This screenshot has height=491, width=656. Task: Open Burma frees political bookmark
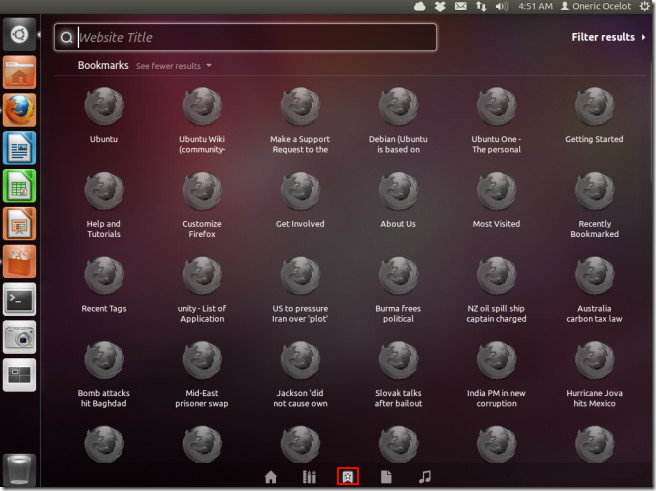point(398,290)
